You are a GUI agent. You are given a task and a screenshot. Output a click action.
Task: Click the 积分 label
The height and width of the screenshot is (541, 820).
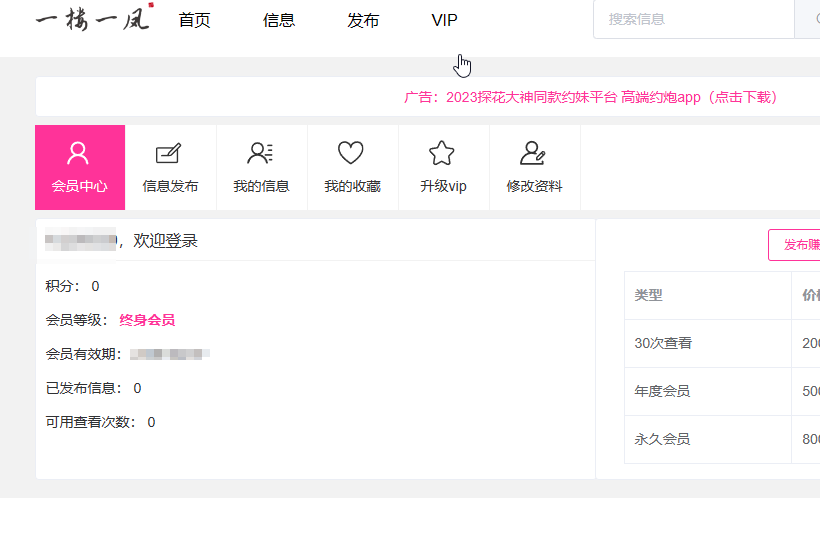[63, 286]
